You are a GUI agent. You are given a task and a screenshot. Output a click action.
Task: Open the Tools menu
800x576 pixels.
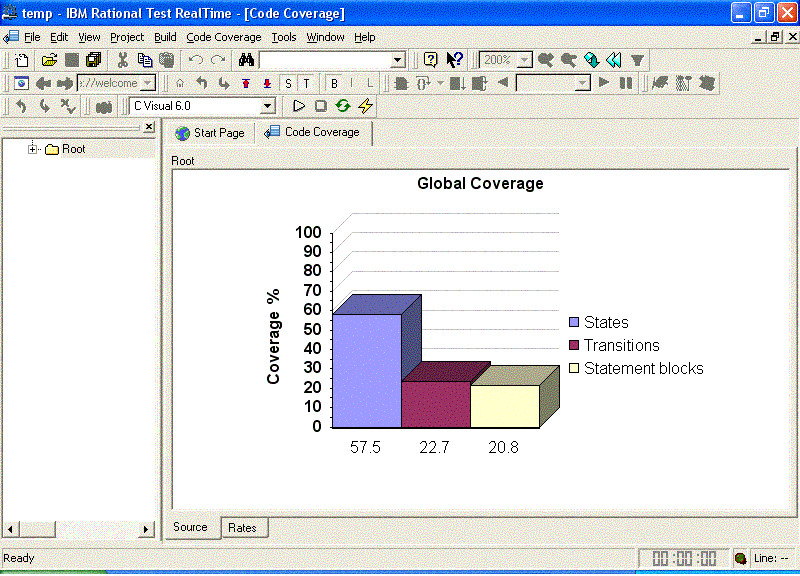284,37
